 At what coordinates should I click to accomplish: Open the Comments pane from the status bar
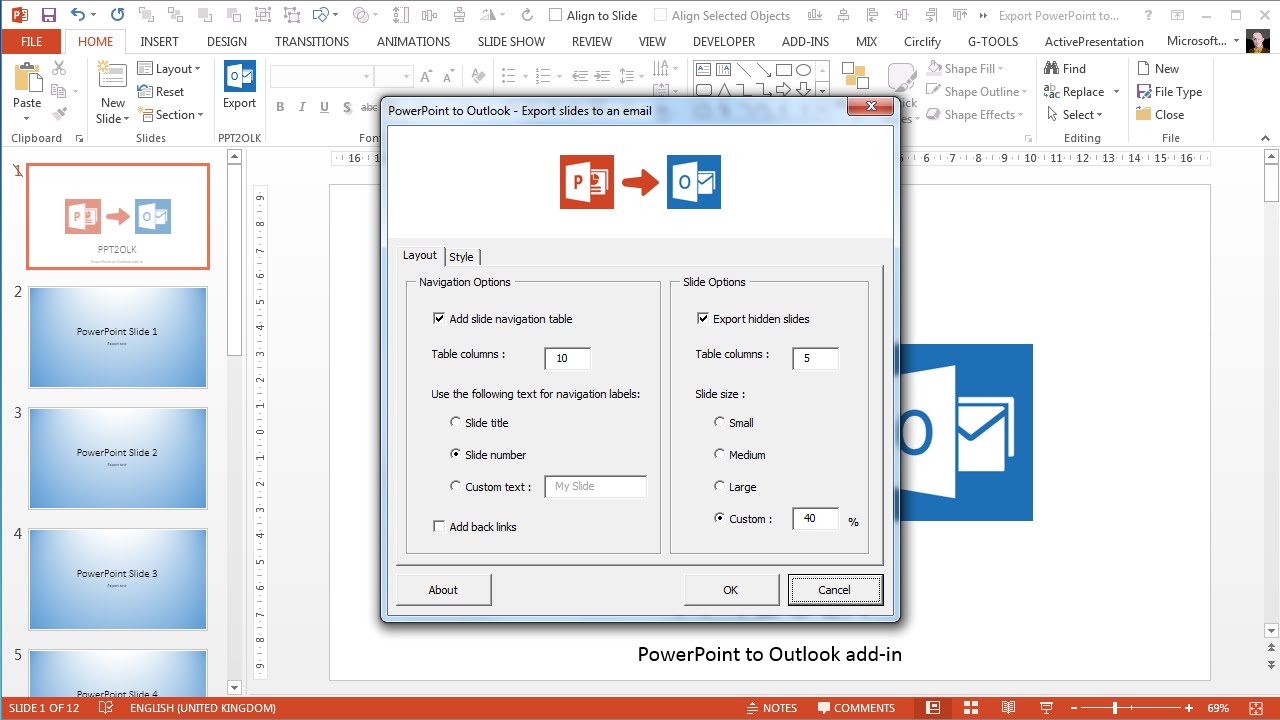point(856,708)
